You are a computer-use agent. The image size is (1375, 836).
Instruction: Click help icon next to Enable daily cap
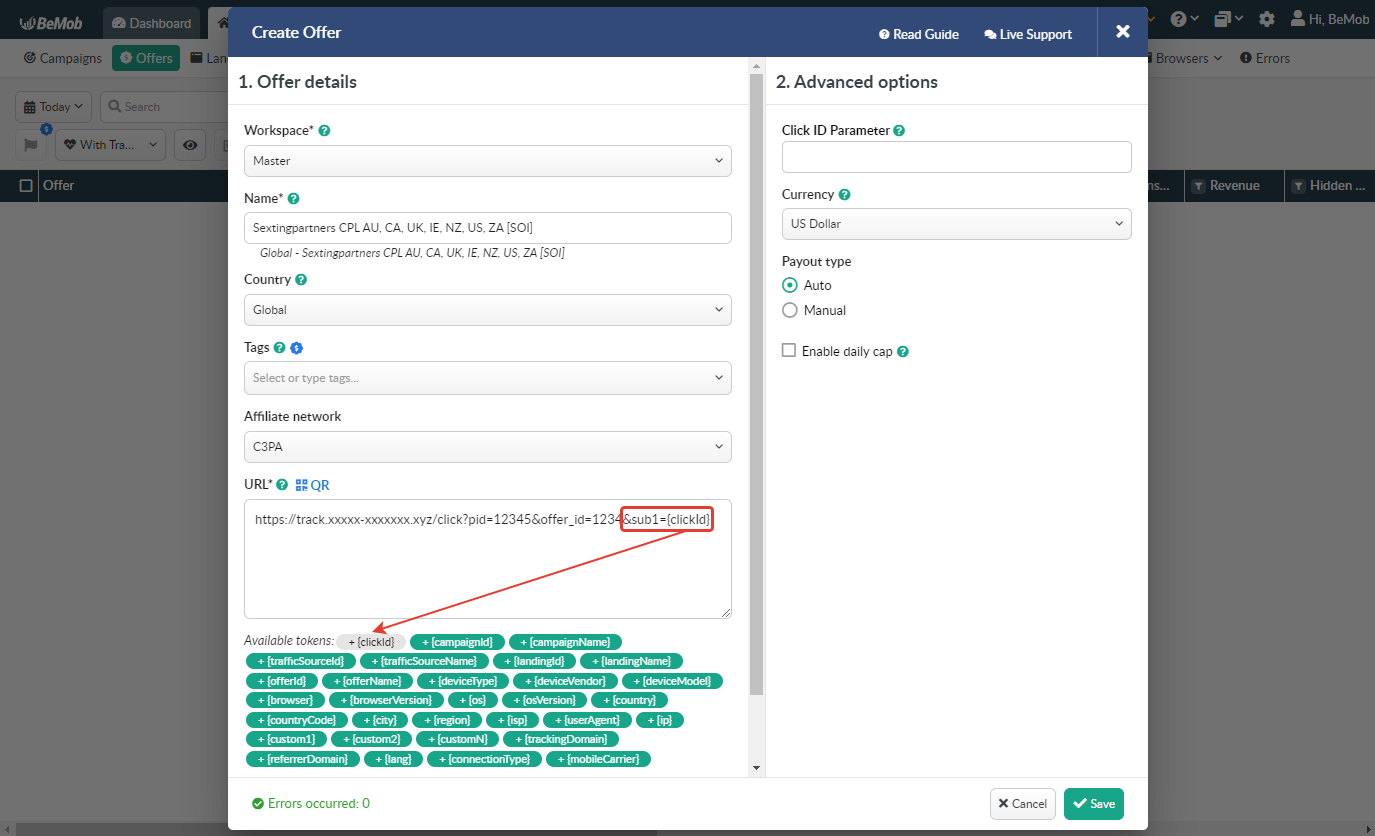click(x=903, y=352)
